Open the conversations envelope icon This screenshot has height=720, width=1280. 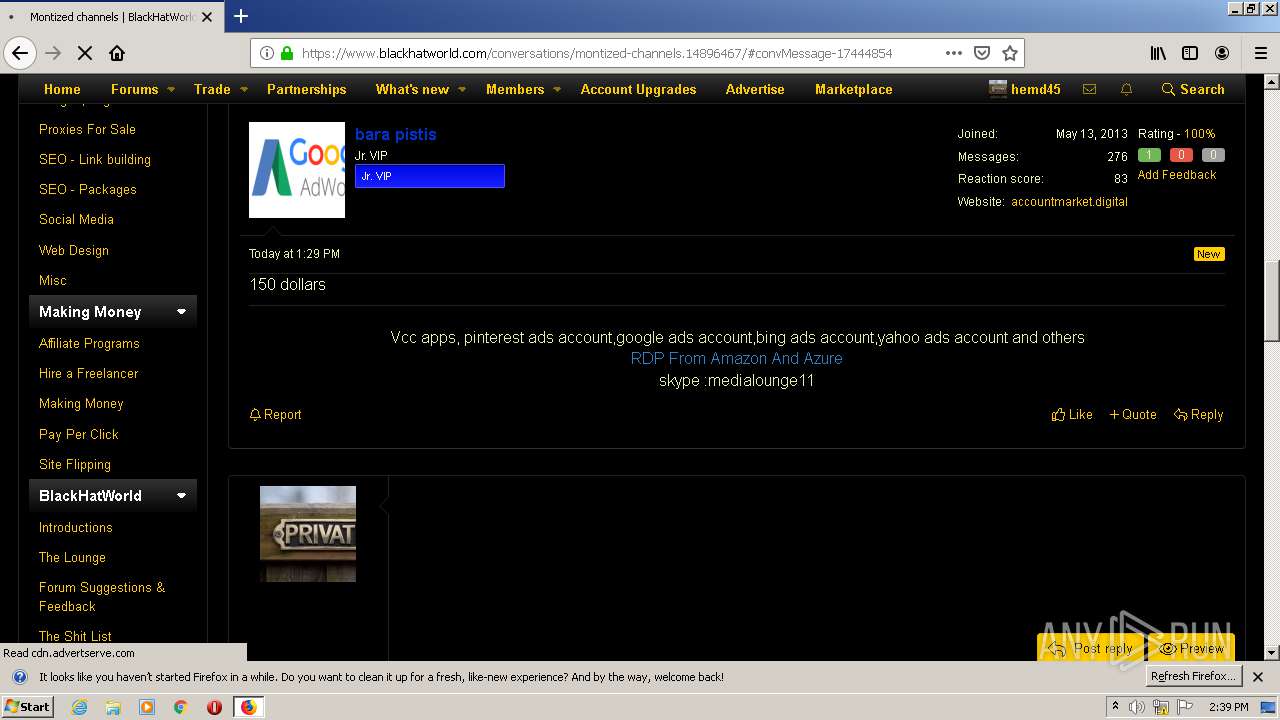tap(1089, 89)
